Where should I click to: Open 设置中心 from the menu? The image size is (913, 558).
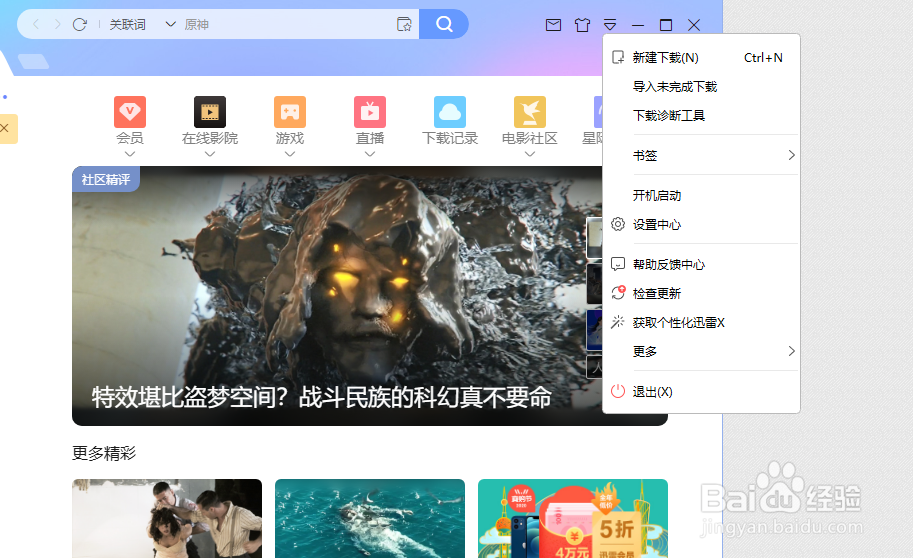701,224
